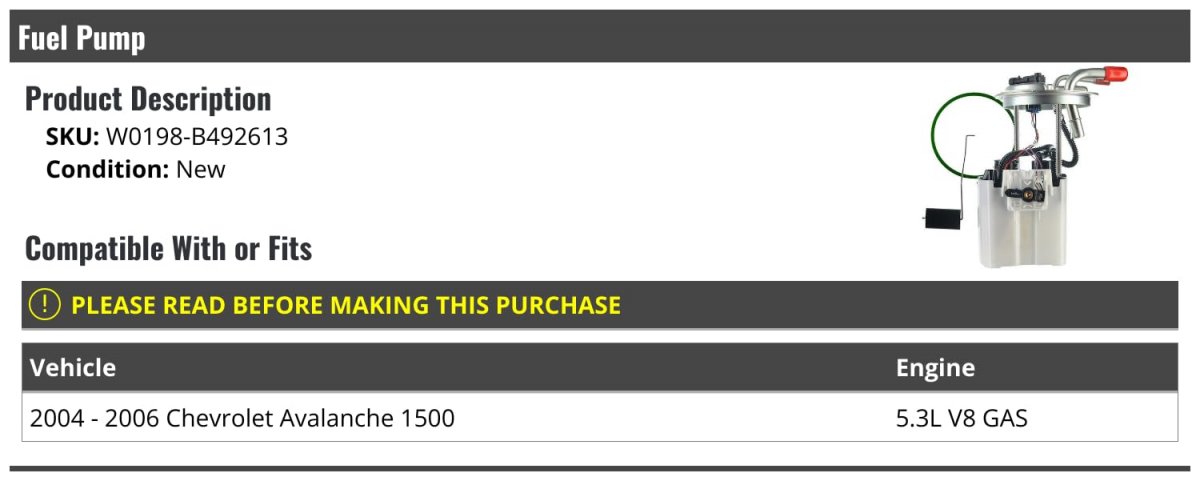The height and width of the screenshot is (481, 1200).
Task: Click the white pump reservoir in the image
Action: point(1022,235)
